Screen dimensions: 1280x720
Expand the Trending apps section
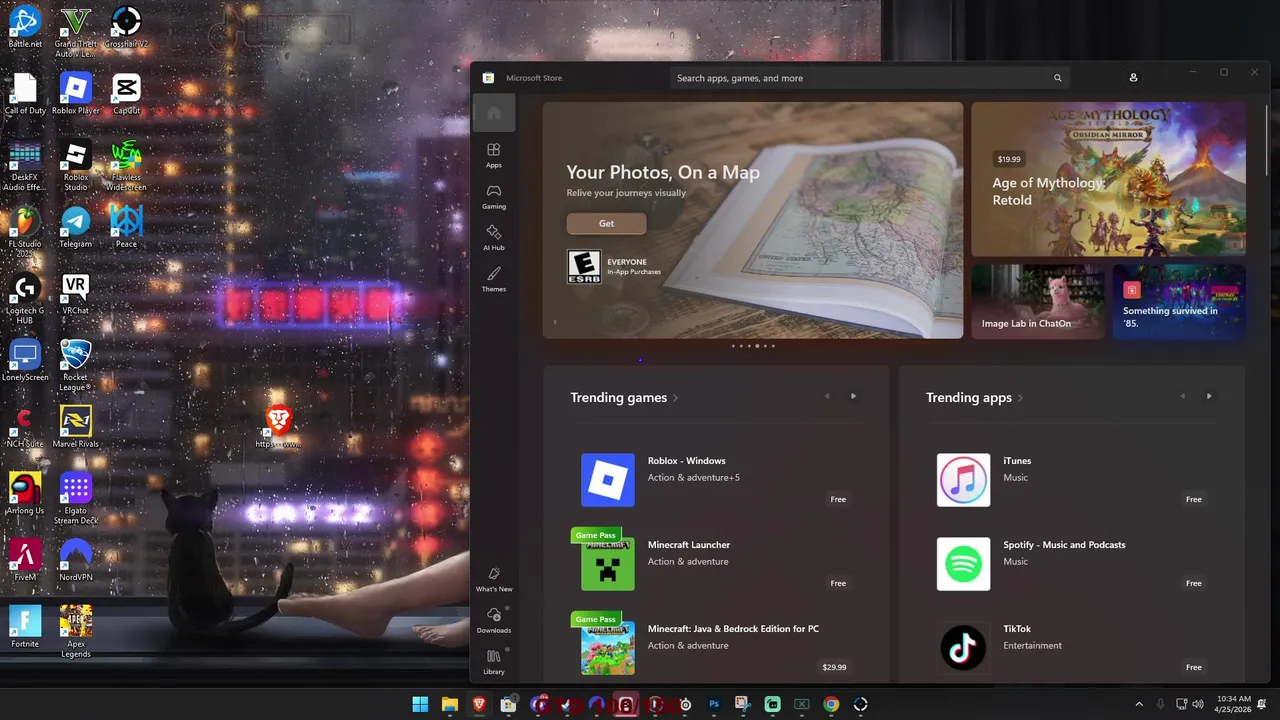click(x=974, y=397)
